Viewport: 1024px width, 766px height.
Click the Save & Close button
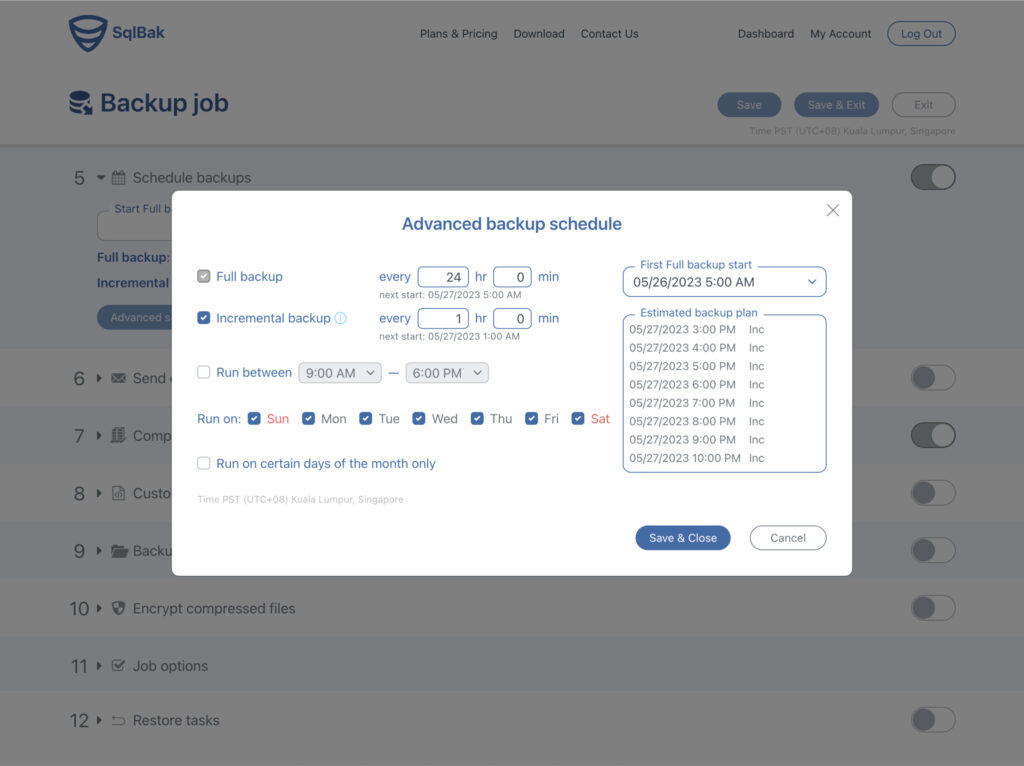[x=683, y=538]
